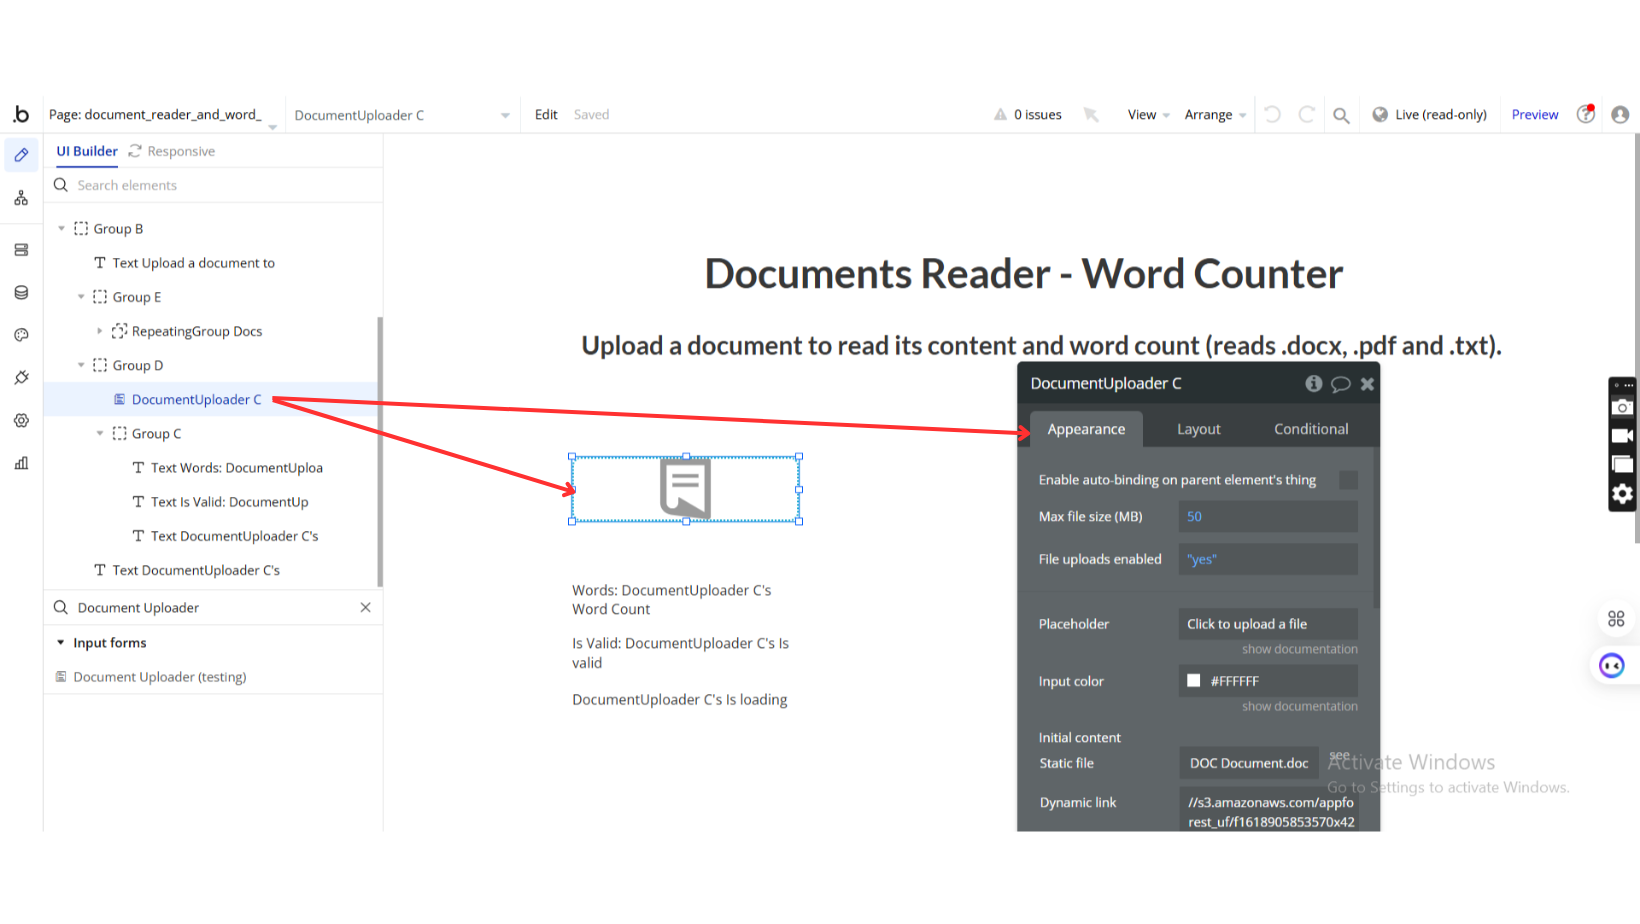The height and width of the screenshot is (924, 1640).
Task: Open the element info icon in property panel
Action: (x=1313, y=384)
